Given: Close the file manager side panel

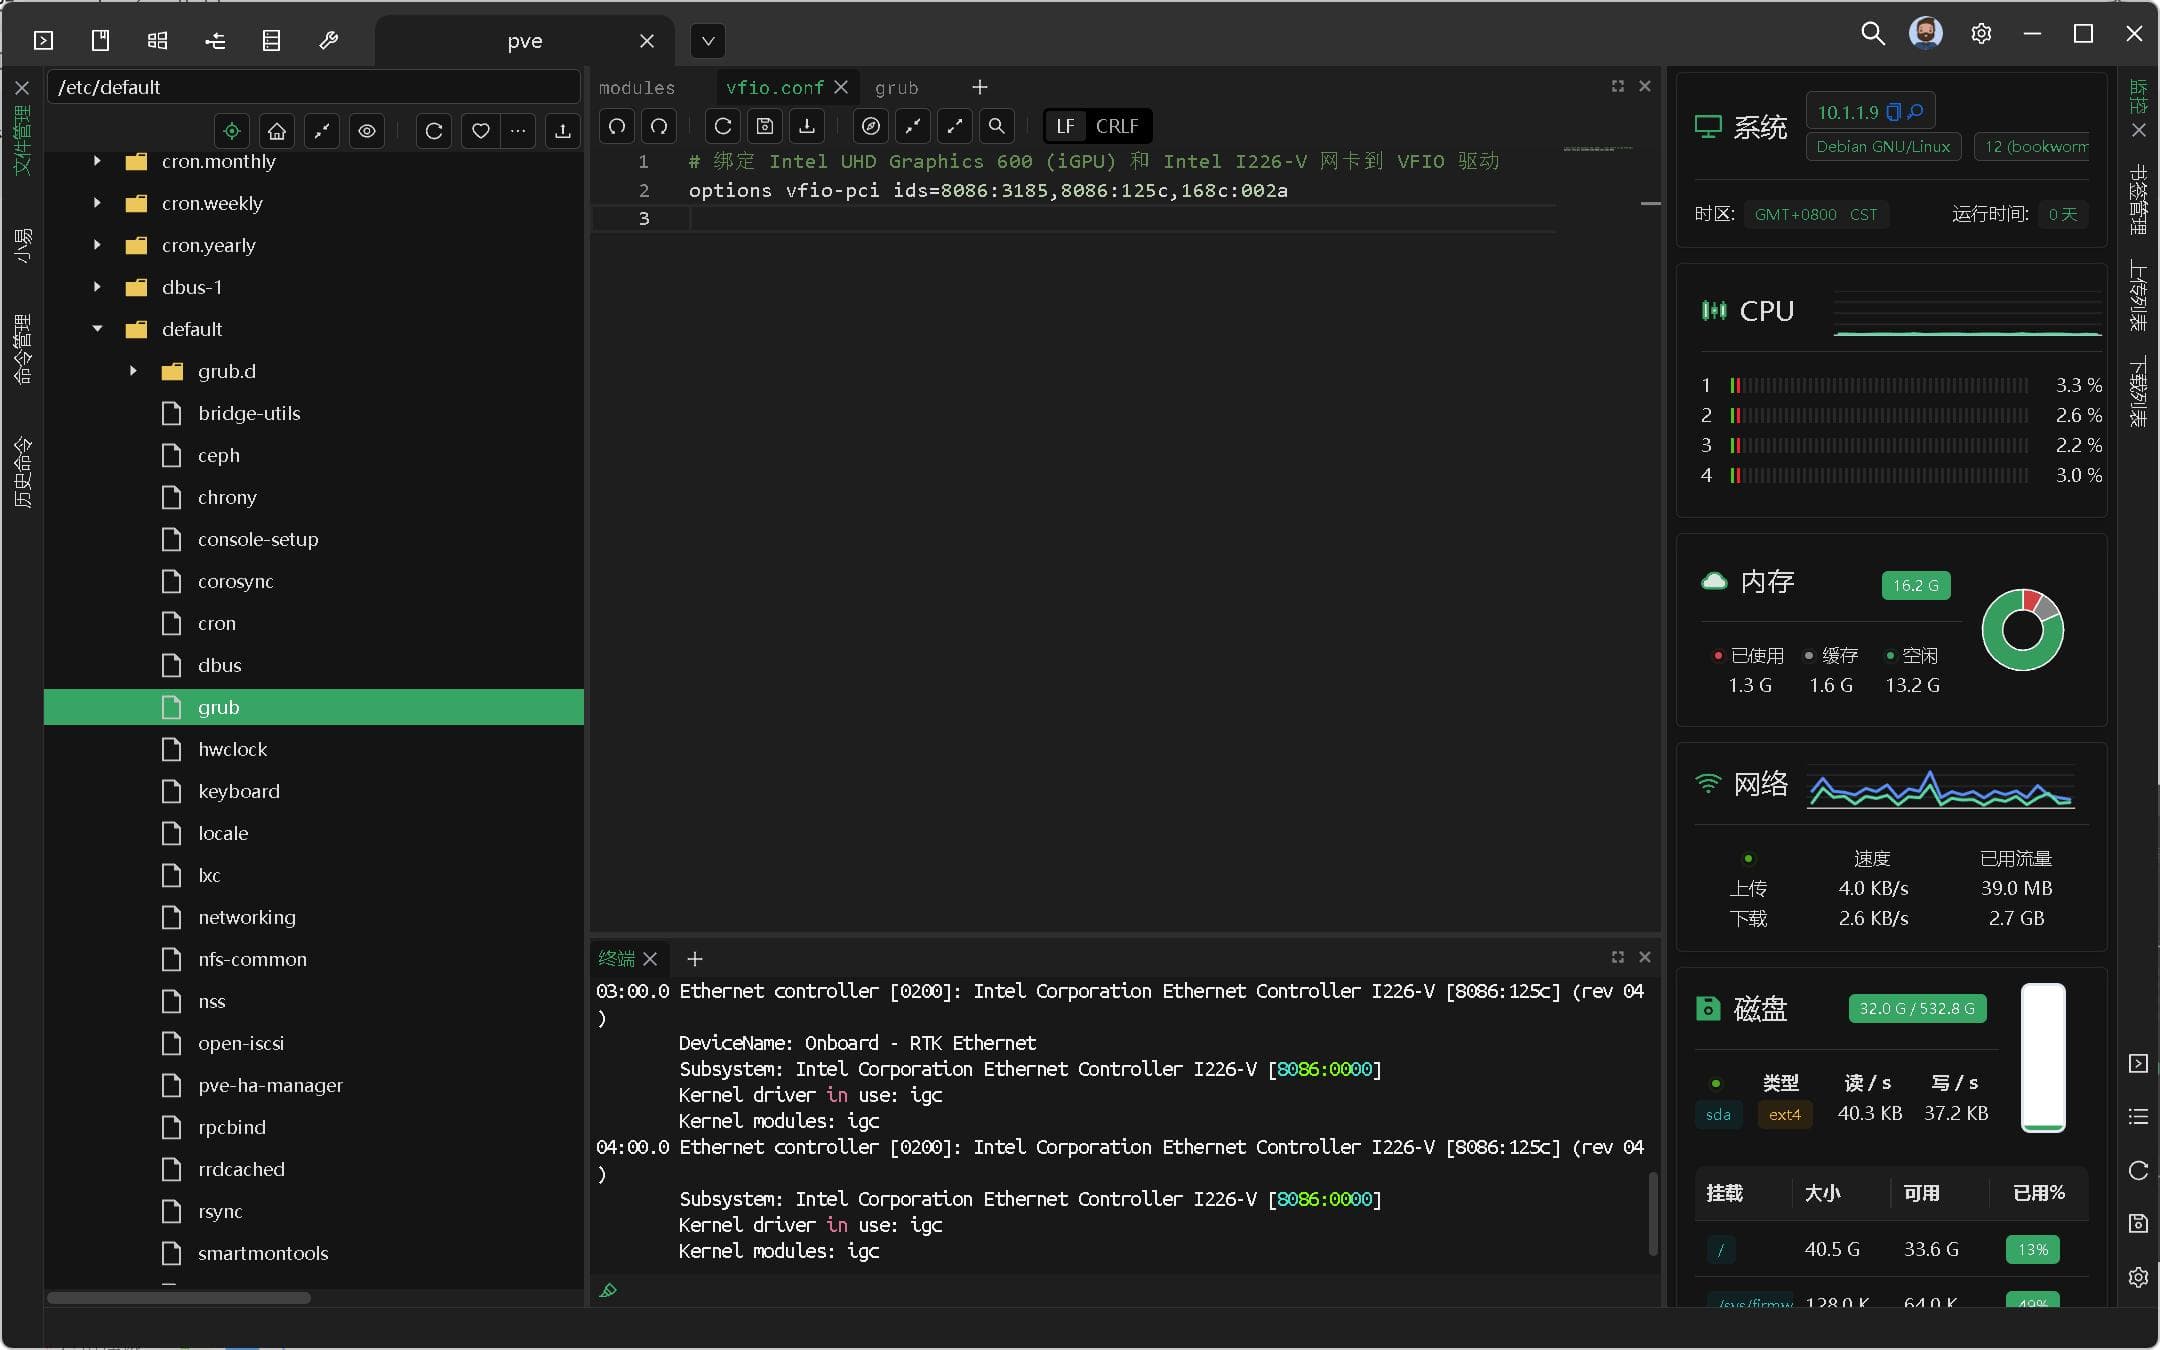Looking at the screenshot, I should tap(22, 88).
